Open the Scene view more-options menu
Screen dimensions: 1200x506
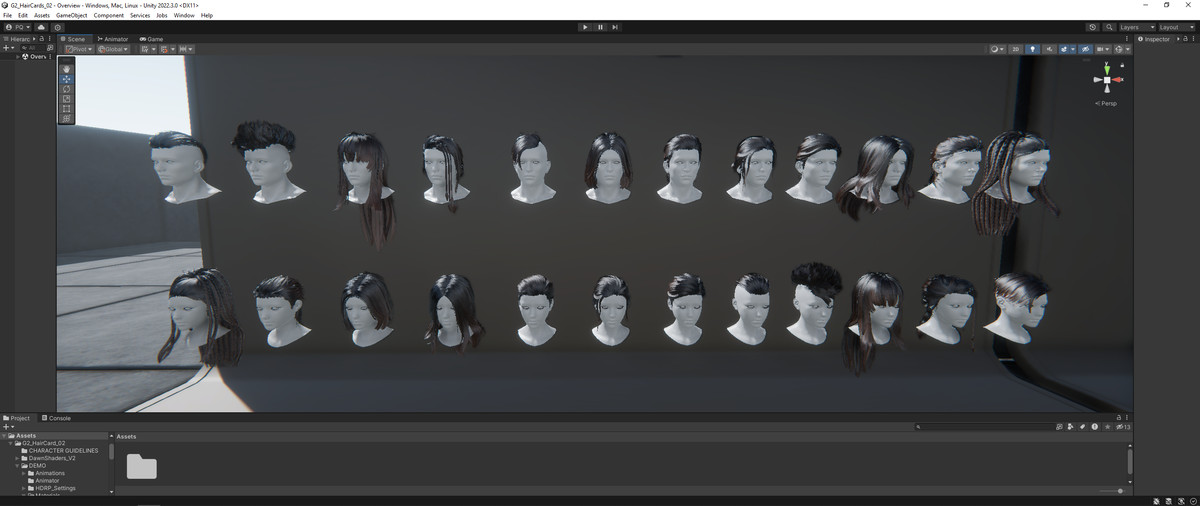(1128, 39)
